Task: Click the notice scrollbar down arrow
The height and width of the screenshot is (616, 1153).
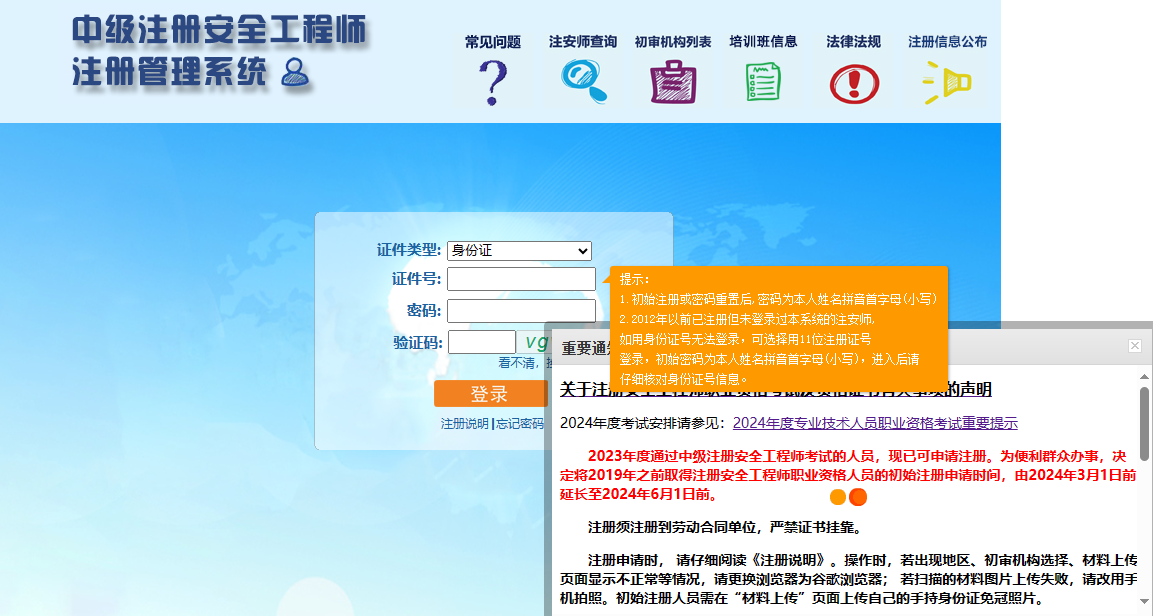Action: click(x=1144, y=601)
